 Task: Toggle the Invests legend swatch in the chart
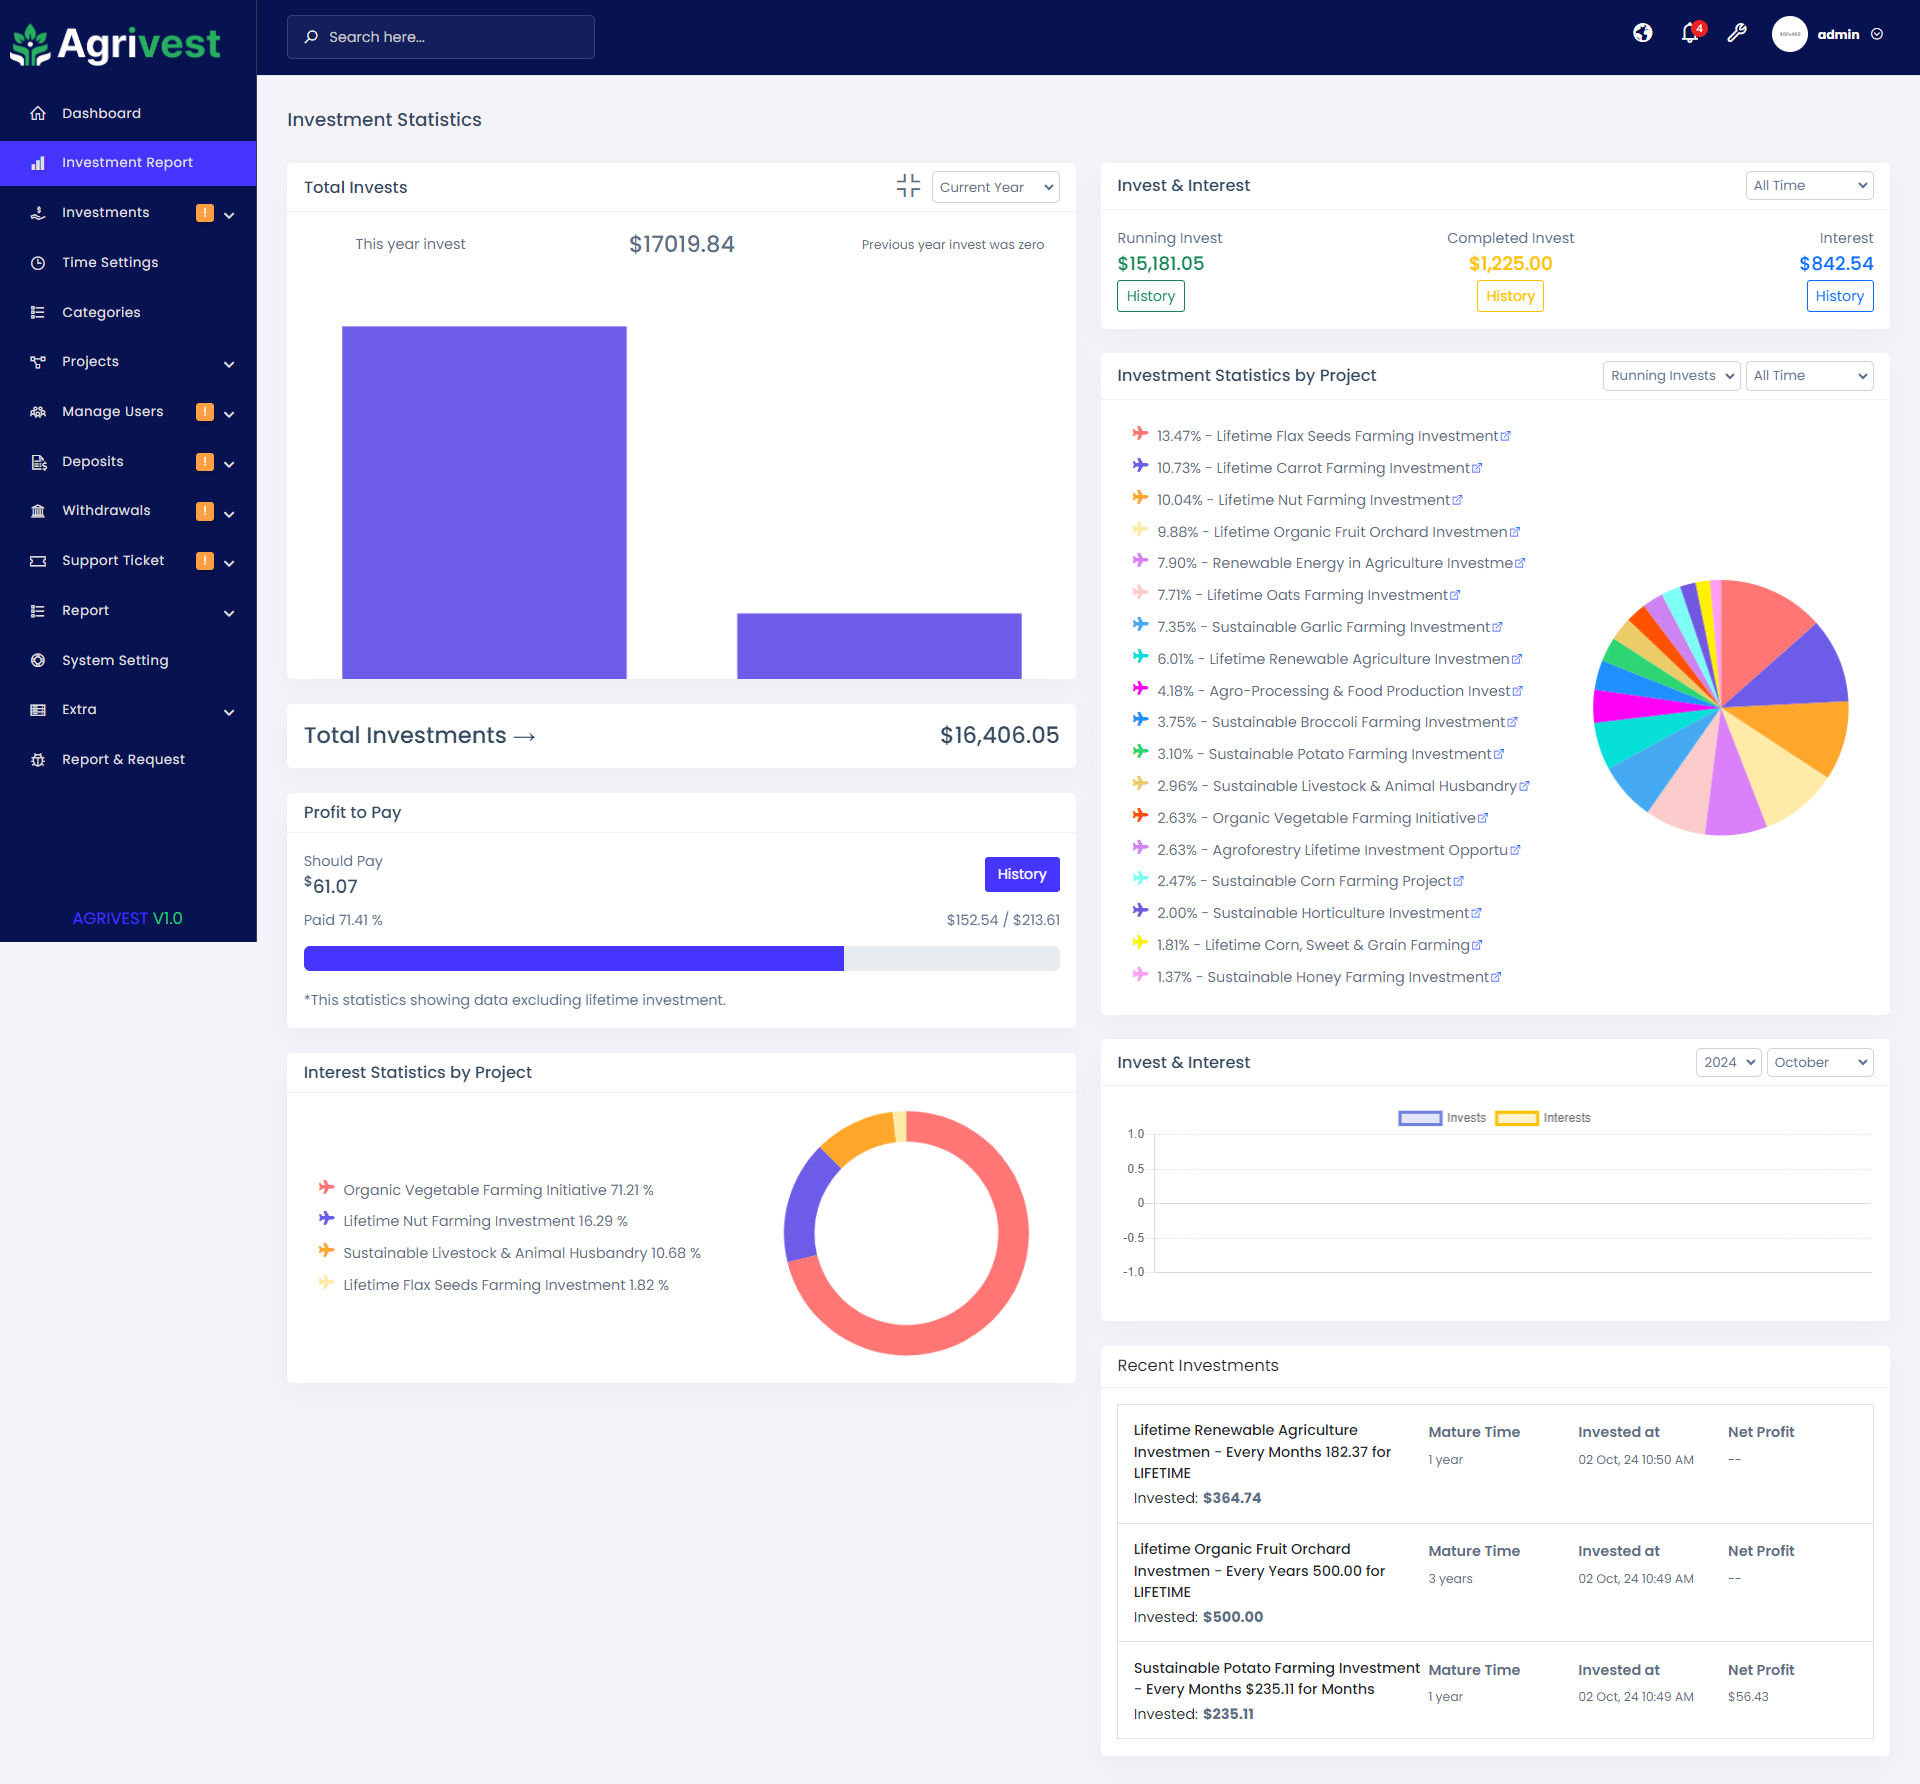click(1420, 1118)
